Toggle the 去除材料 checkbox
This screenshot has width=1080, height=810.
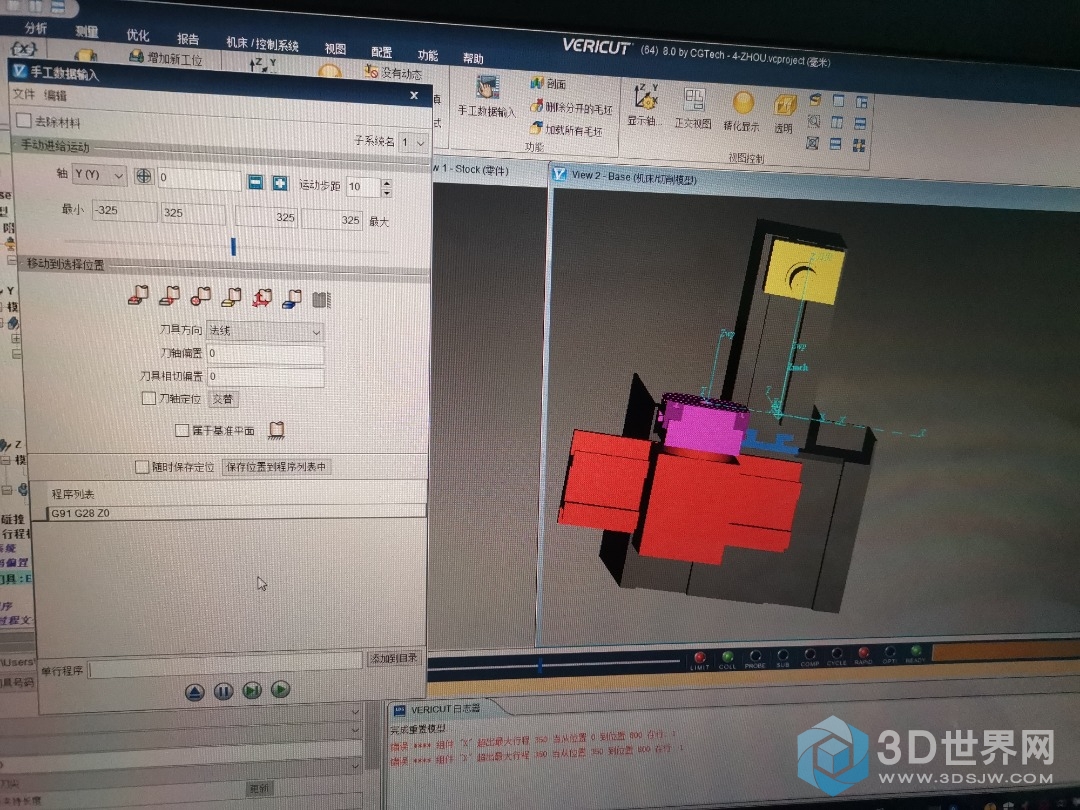[23, 121]
